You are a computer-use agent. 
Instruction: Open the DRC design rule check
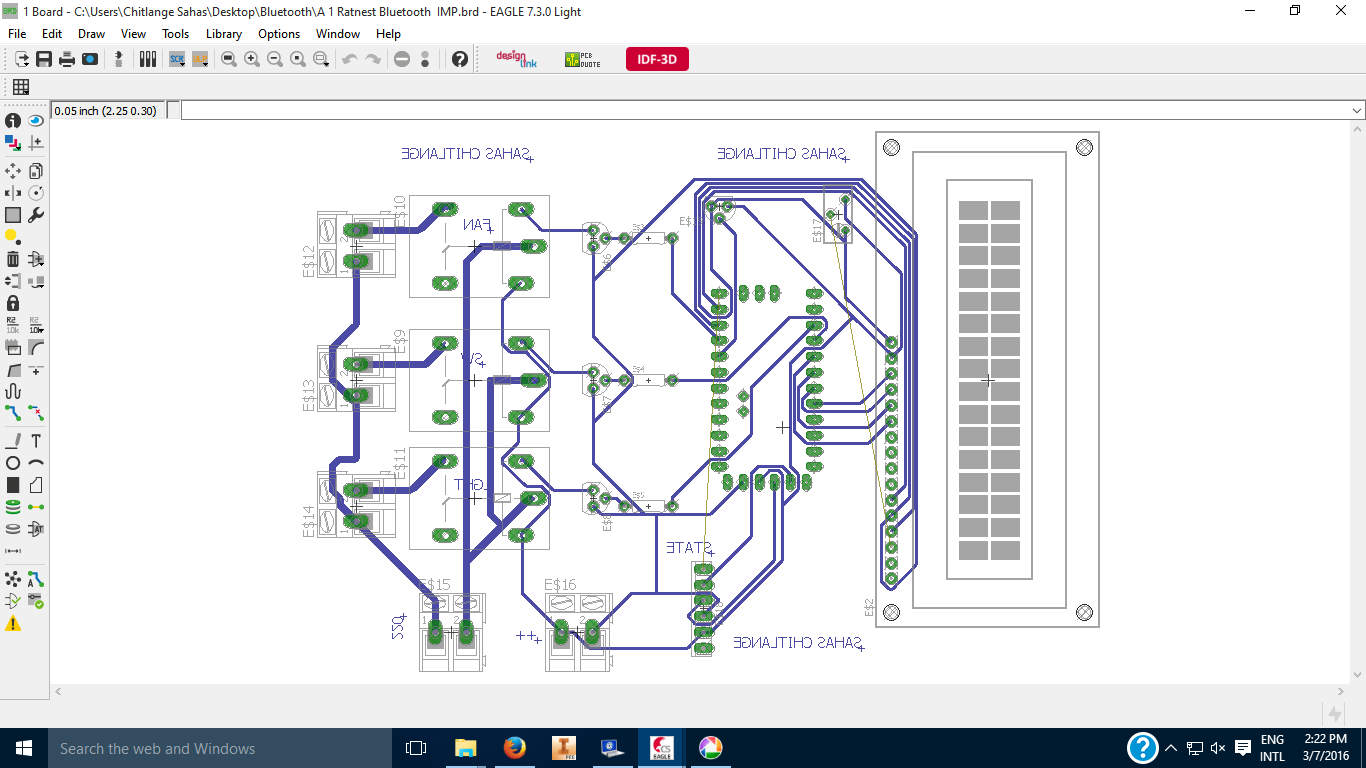click(x=36, y=601)
